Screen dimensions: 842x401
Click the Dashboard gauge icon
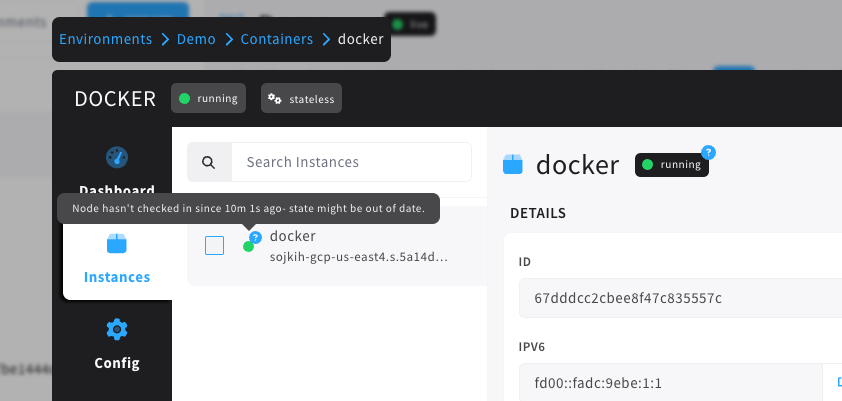point(117,157)
